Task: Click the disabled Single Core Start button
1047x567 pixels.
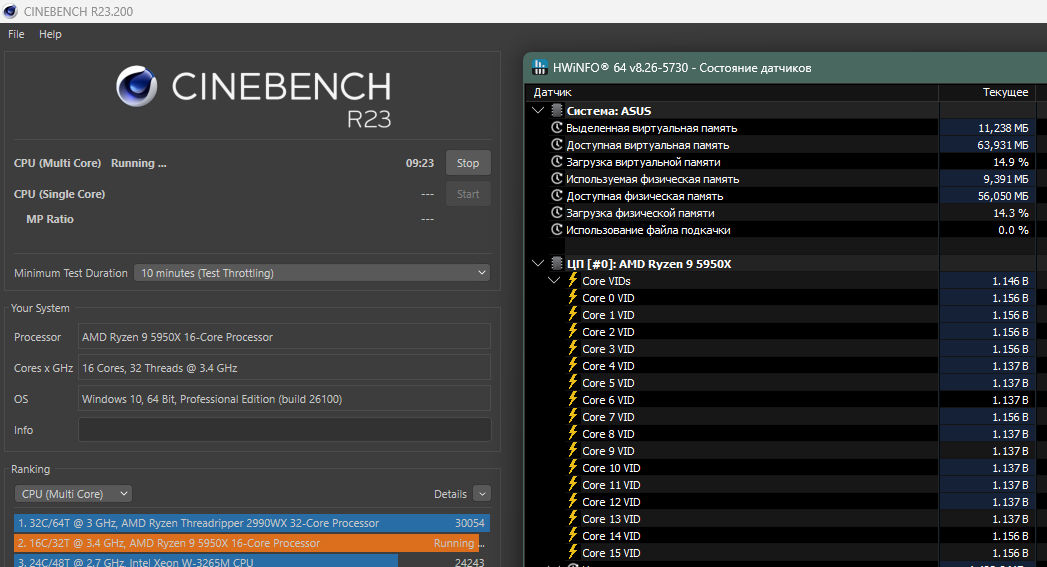Action: pos(468,194)
